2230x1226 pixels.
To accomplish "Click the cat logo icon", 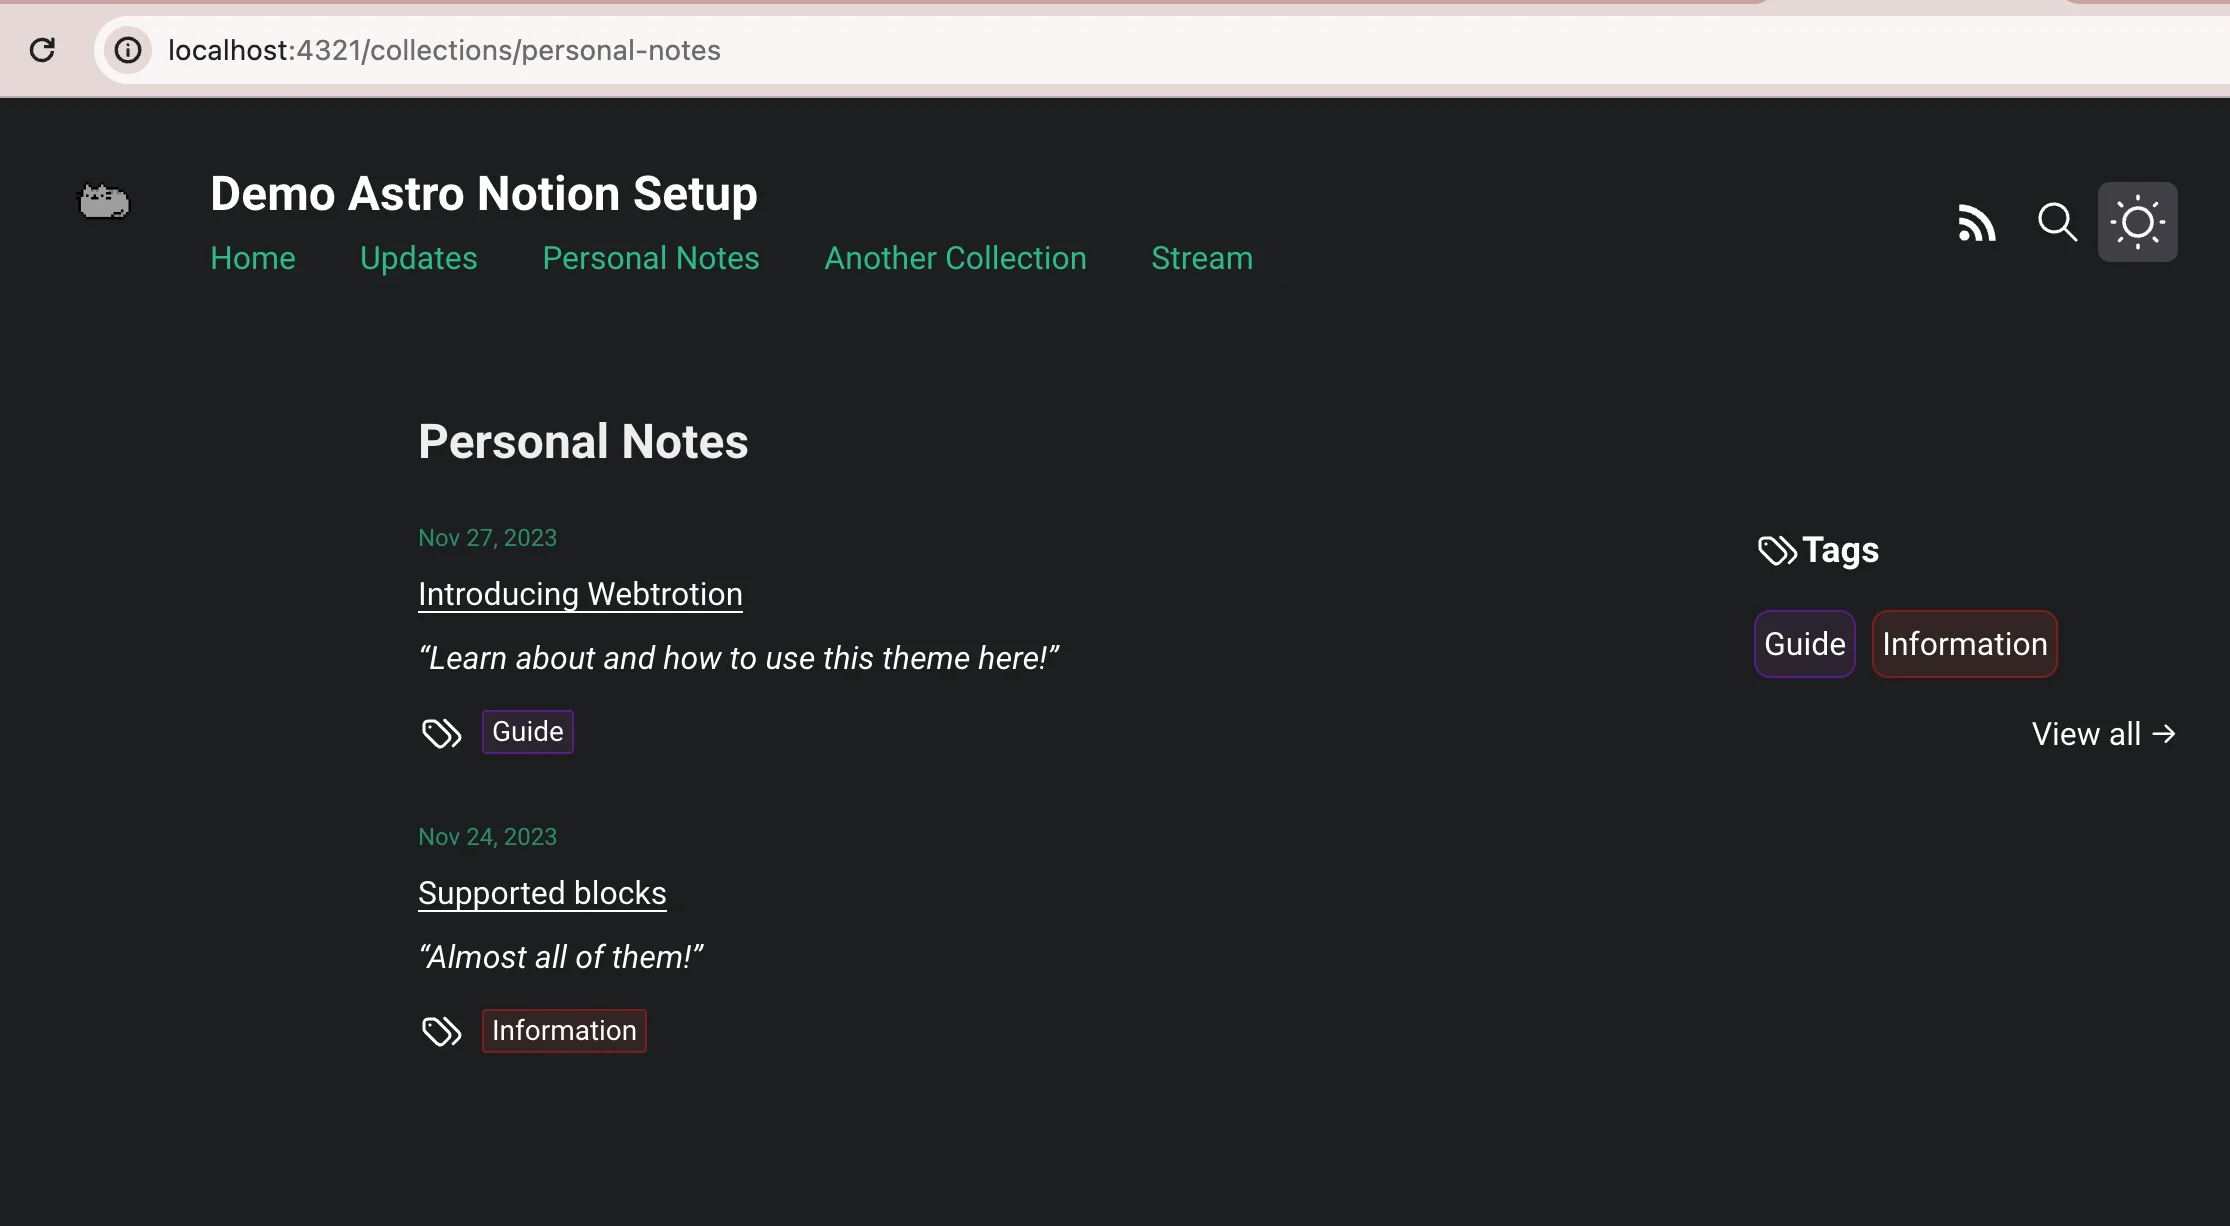I will pyautogui.click(x=104, y=202).
